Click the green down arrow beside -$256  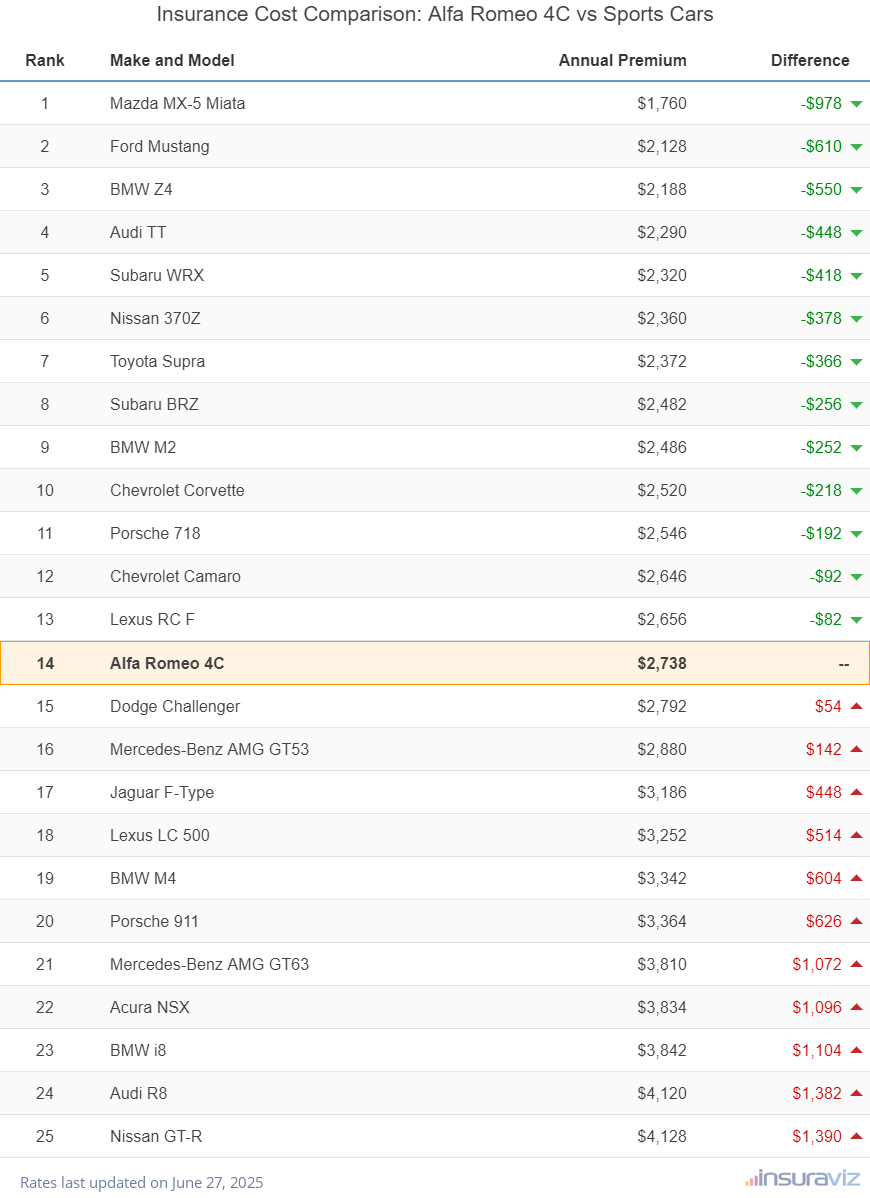tap(856, 405)
